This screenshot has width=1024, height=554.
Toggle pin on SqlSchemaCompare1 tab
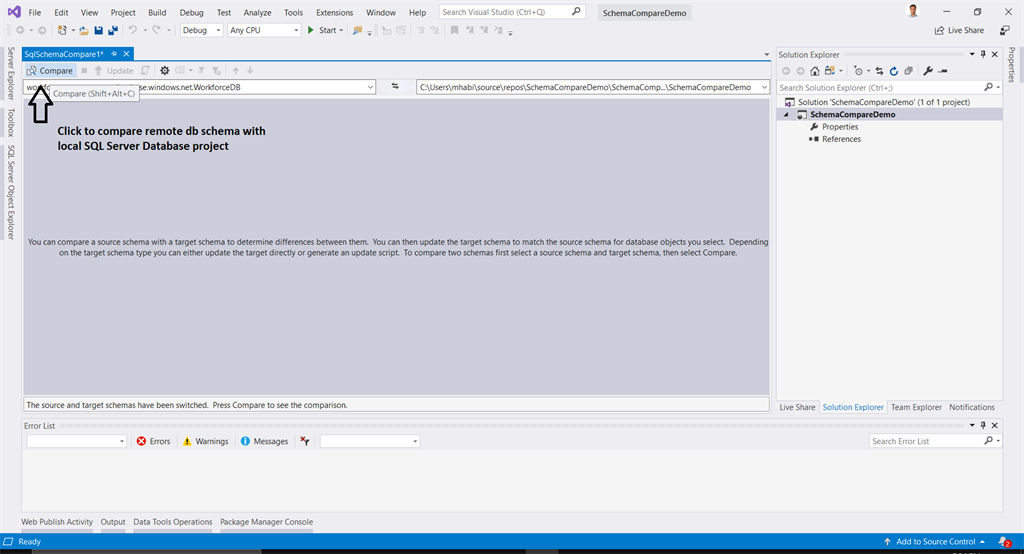[114, 54]
